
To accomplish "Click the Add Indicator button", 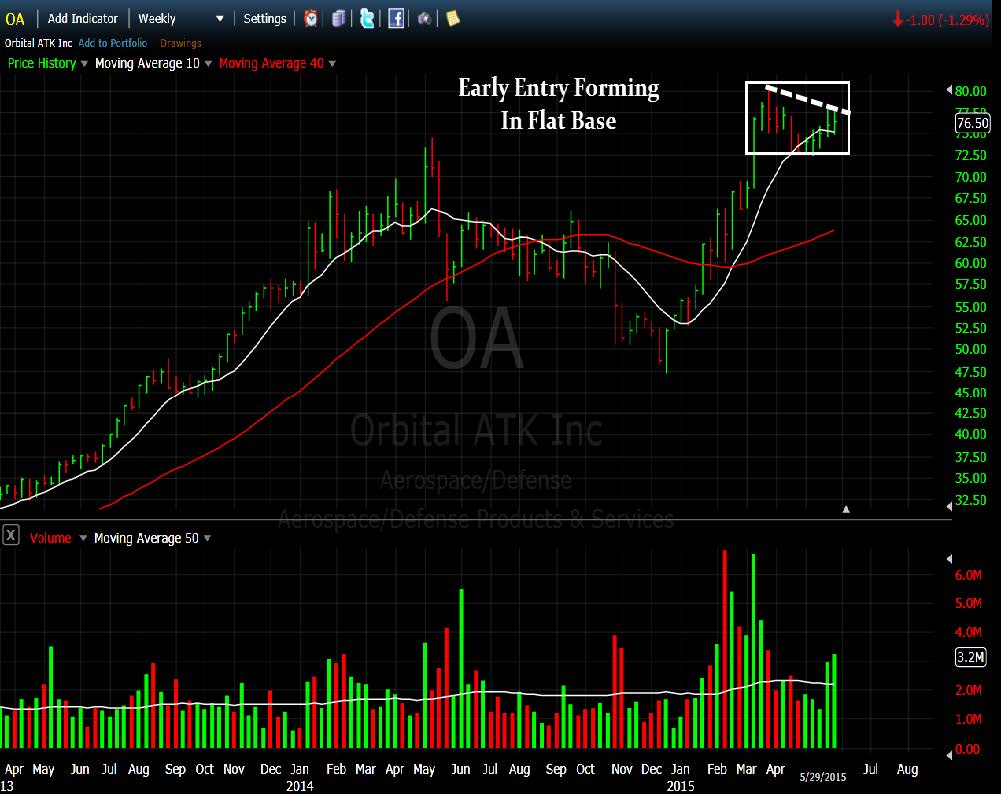I will [x=83, y=19].
